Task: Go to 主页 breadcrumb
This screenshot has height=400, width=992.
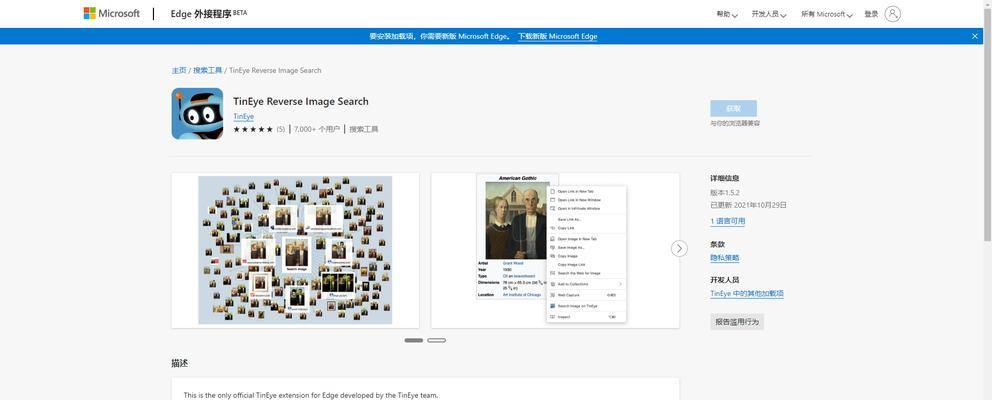Action: click(179, 70)
